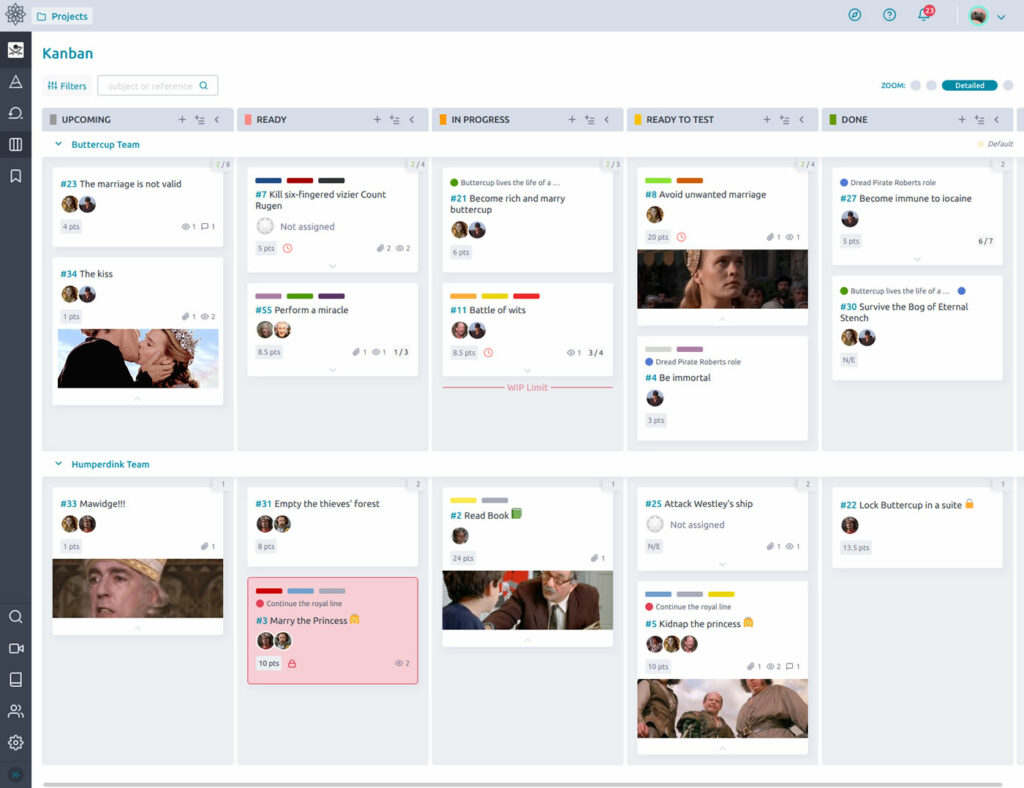The image size is (1024, 788).
Task: Open story #55 Perform a miracle
Action: click(302, 310)
